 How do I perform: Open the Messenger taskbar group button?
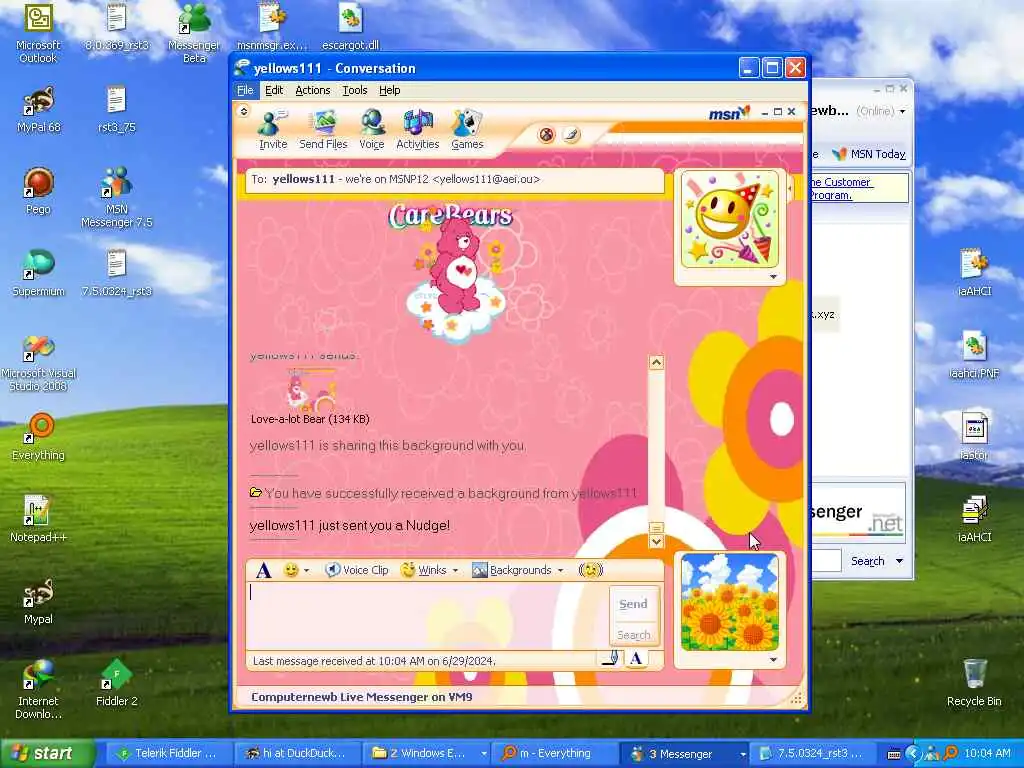(x=684, y=754)
